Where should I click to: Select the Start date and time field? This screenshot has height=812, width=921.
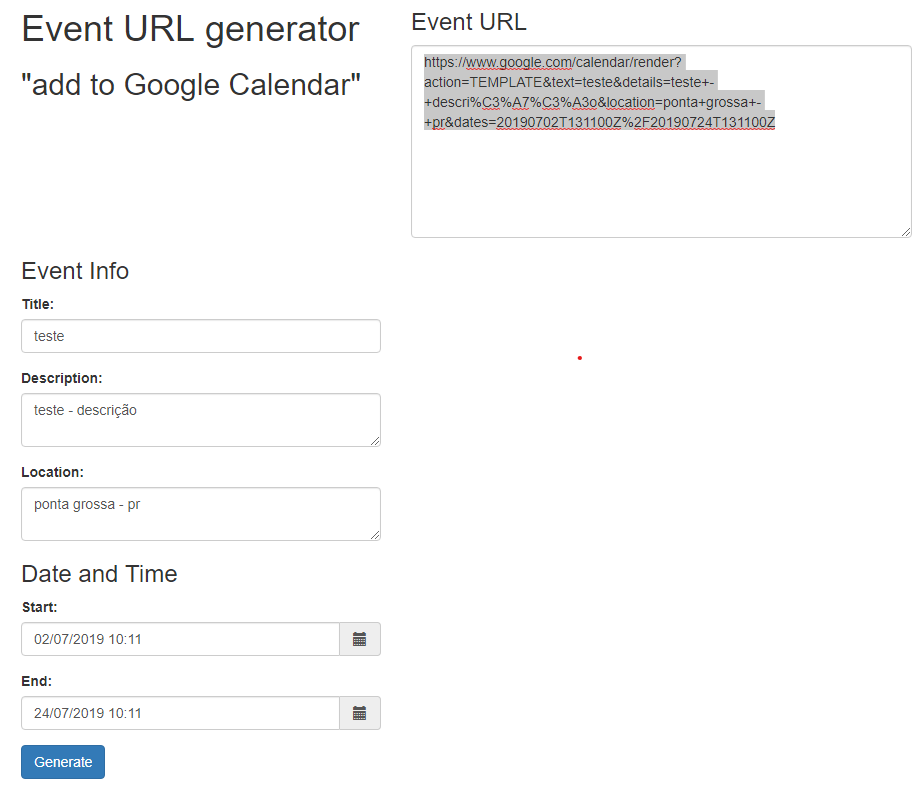coord(180,639)
